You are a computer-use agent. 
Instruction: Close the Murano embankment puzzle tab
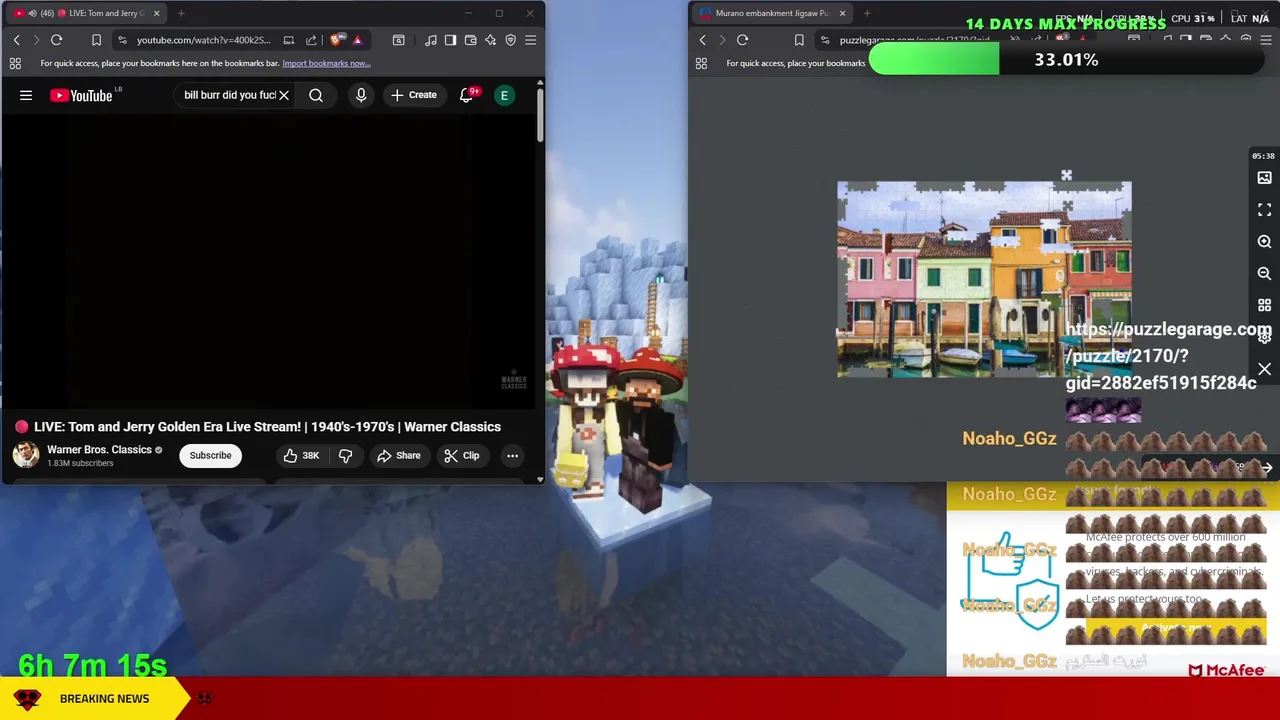point(842,13)
